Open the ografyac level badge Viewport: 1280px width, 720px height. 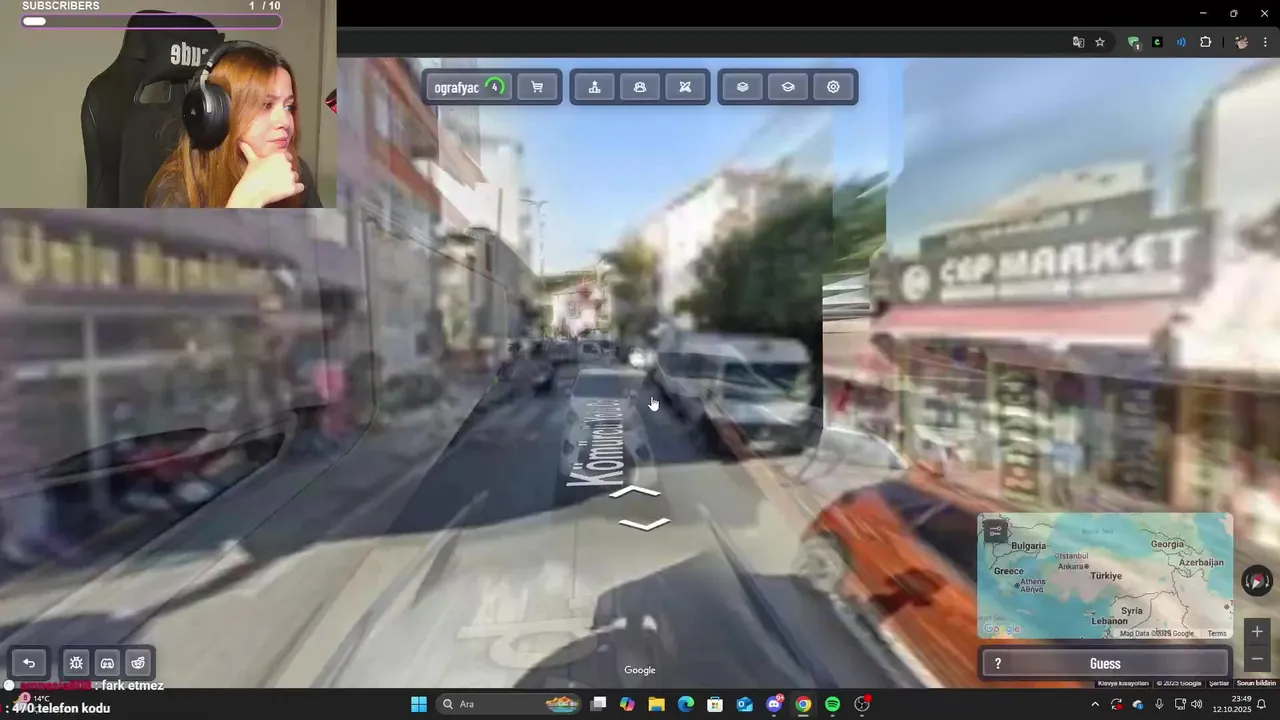tap(469, 87)
